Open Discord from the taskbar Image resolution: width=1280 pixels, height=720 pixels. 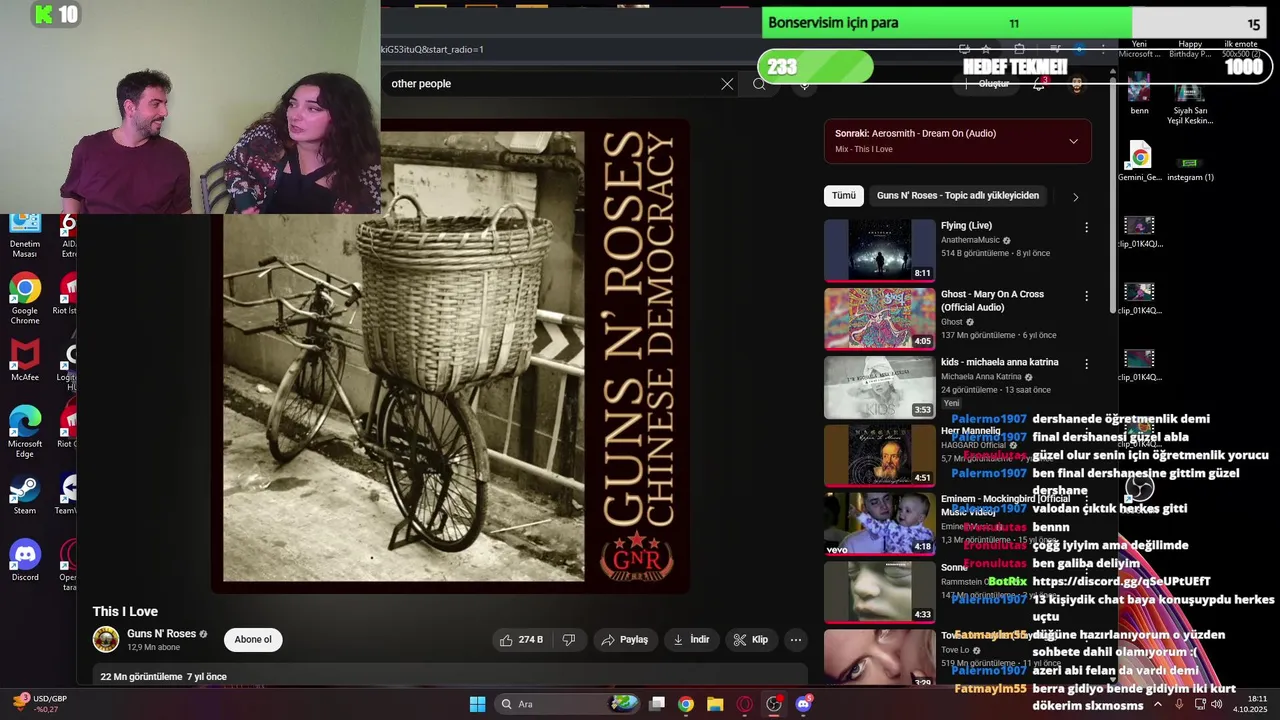(x=804, y=704)
